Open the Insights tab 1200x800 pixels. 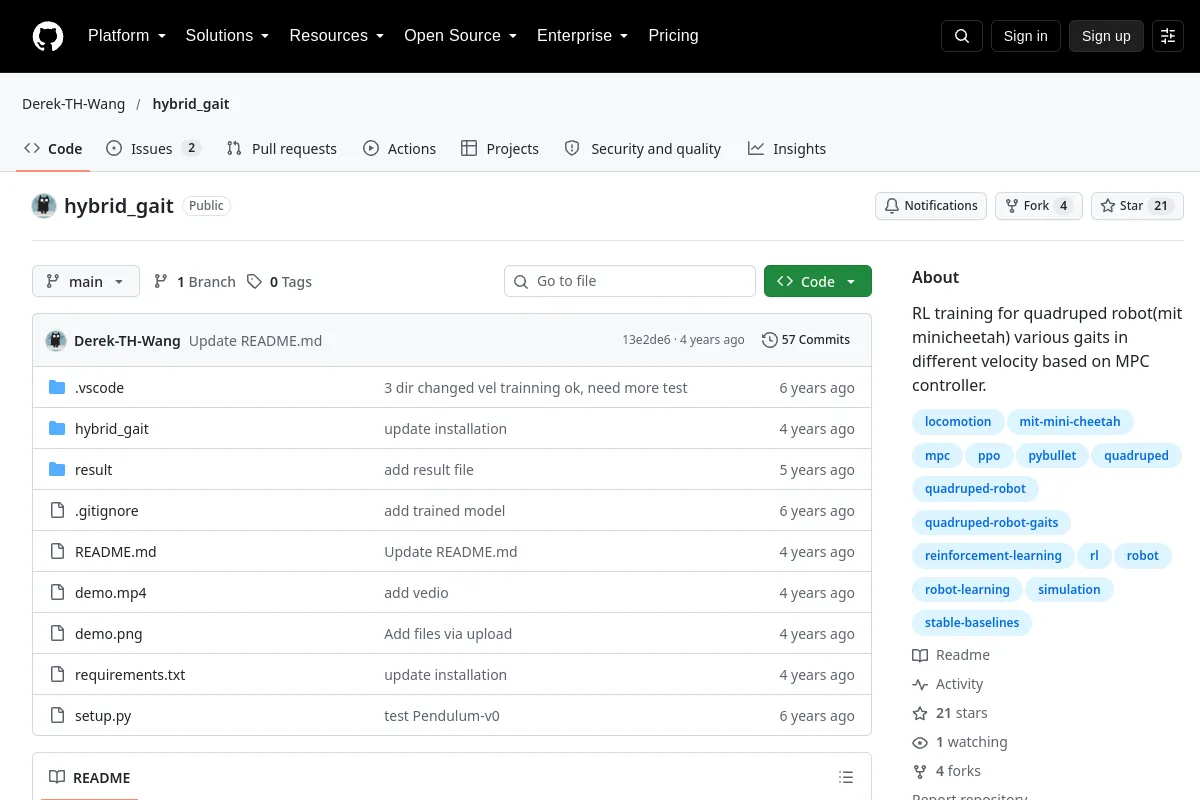[787, 149]
